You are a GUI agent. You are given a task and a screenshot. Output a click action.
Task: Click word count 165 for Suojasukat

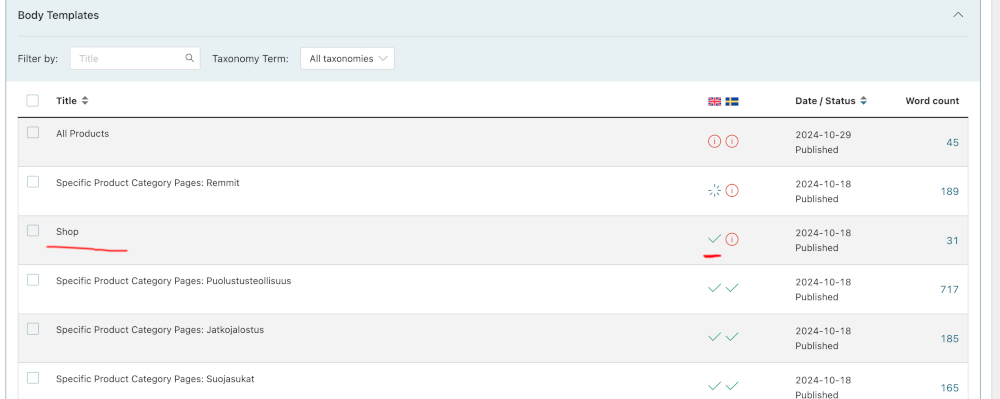tap(950, 388)
